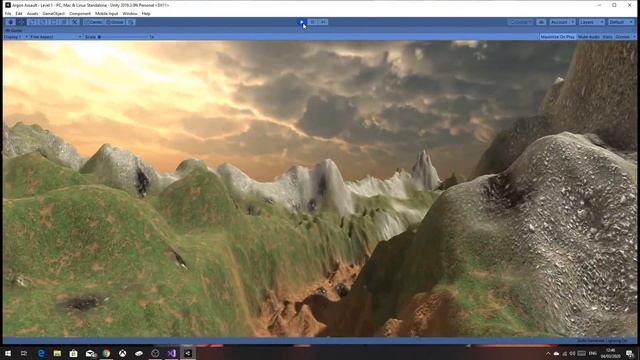The width and height of the screenshot is (640, 360).
Task: Launch Google Chrome from the taskbar
Action: click(106, 353)
